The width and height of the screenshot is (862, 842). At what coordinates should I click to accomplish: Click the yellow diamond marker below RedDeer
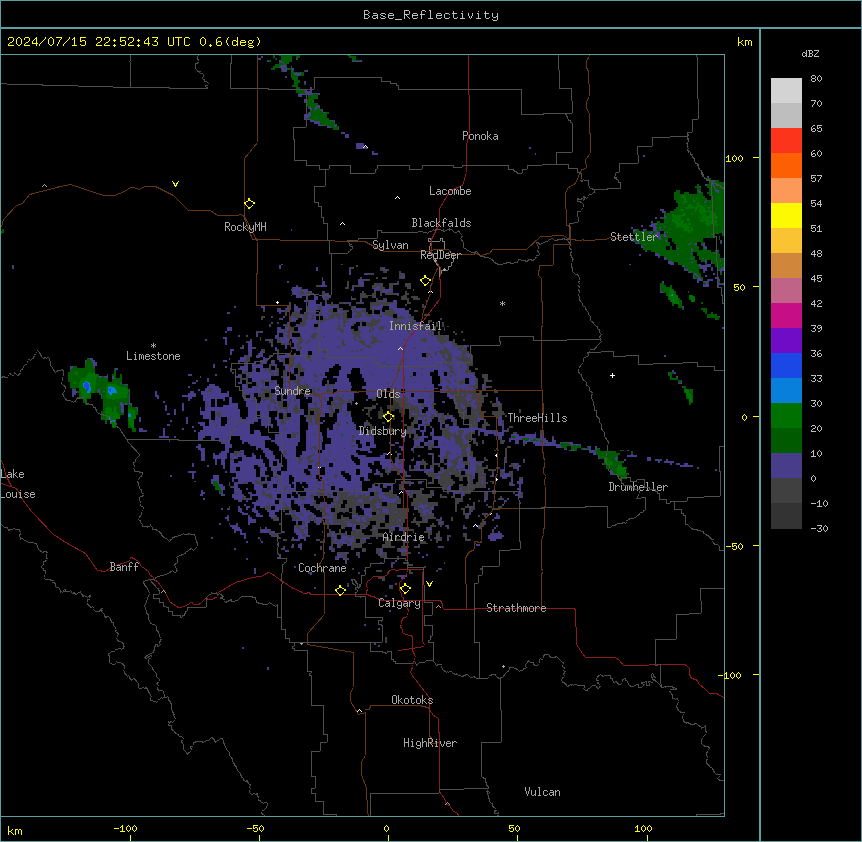426,281
